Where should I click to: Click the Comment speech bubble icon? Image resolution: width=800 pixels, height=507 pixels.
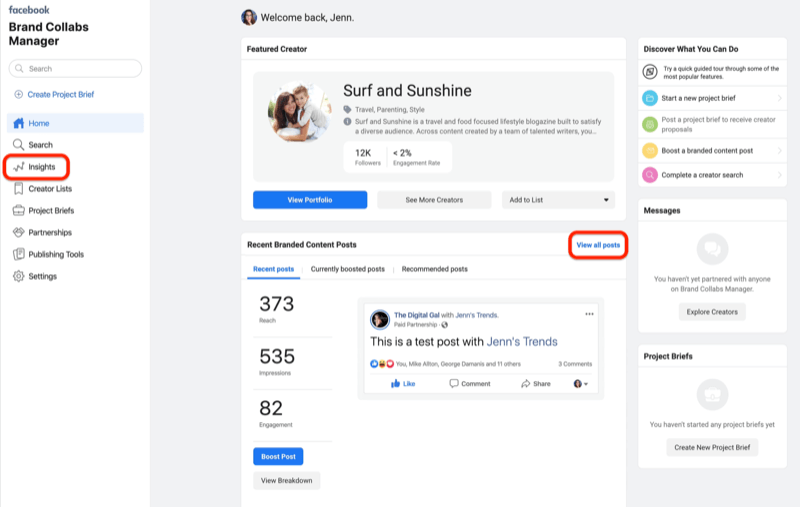(x=454, y=384)
